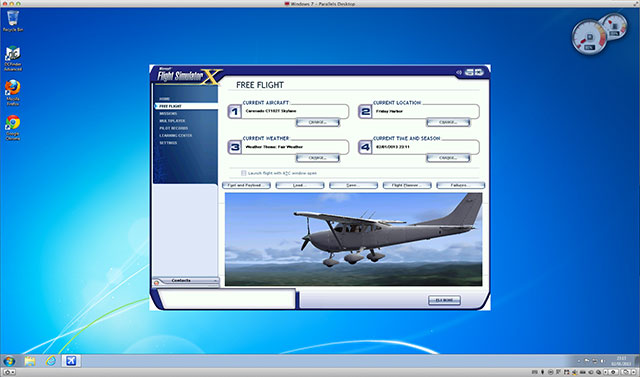Change the current aircraft

[x=318, y=122]
